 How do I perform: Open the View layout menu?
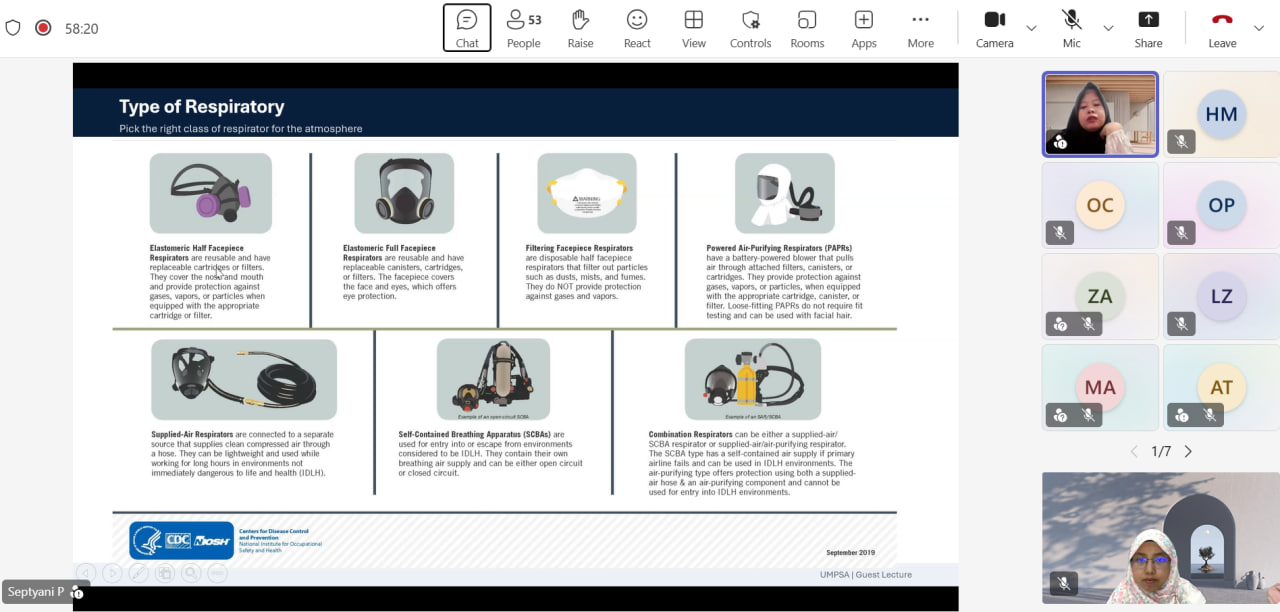(x=693, y=28)
